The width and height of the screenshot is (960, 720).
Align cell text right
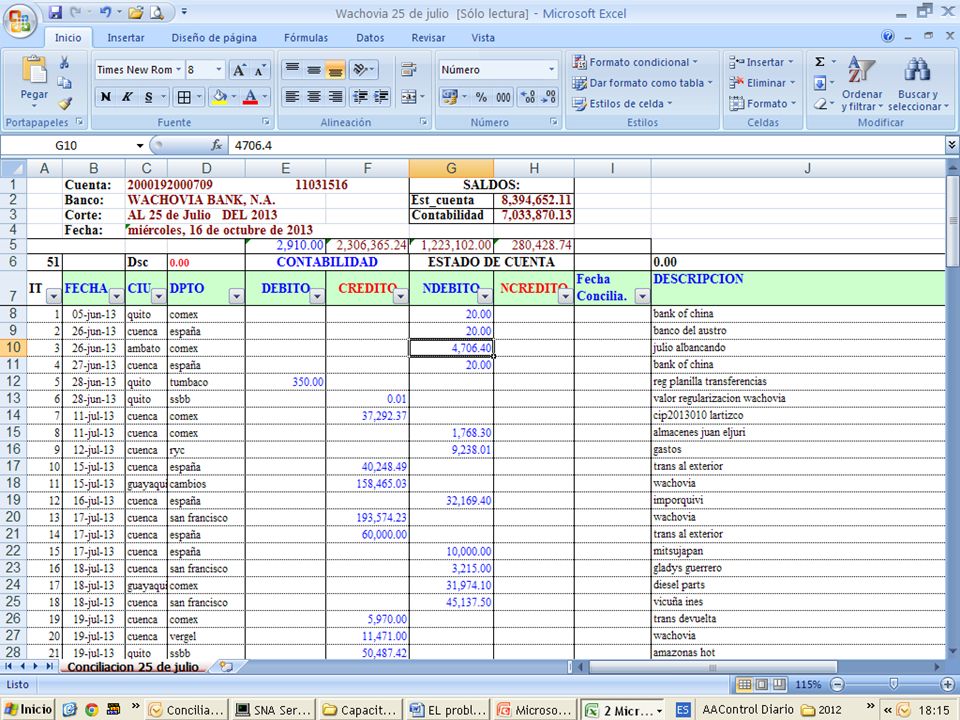[335, 97]
